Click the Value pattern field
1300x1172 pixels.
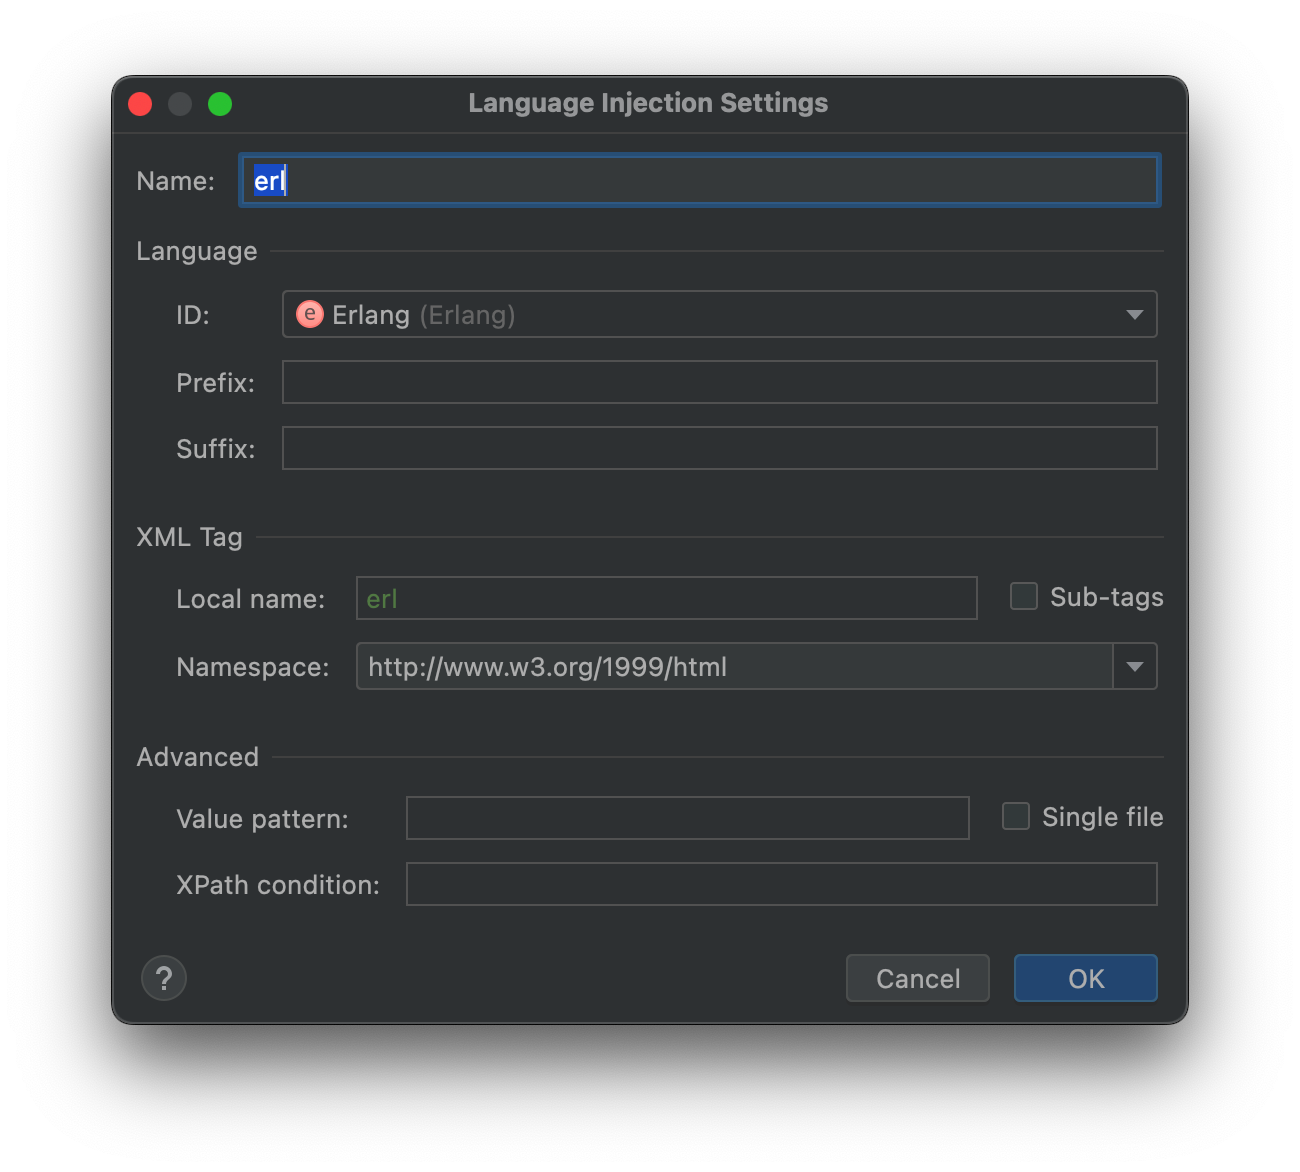click(687, 818)
